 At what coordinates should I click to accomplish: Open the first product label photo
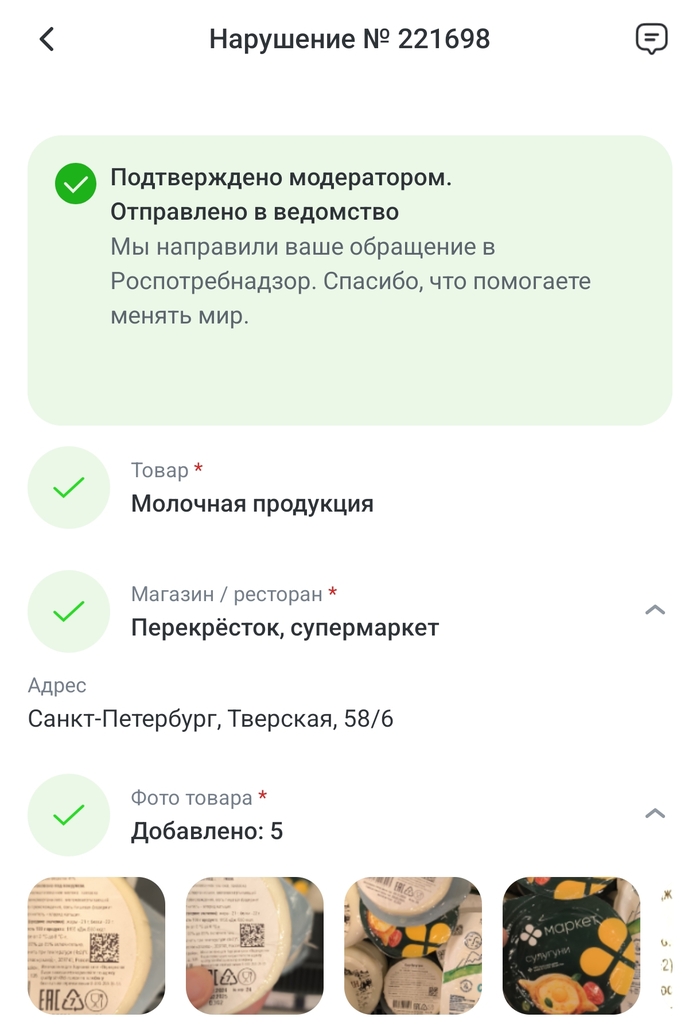[96, 945]
